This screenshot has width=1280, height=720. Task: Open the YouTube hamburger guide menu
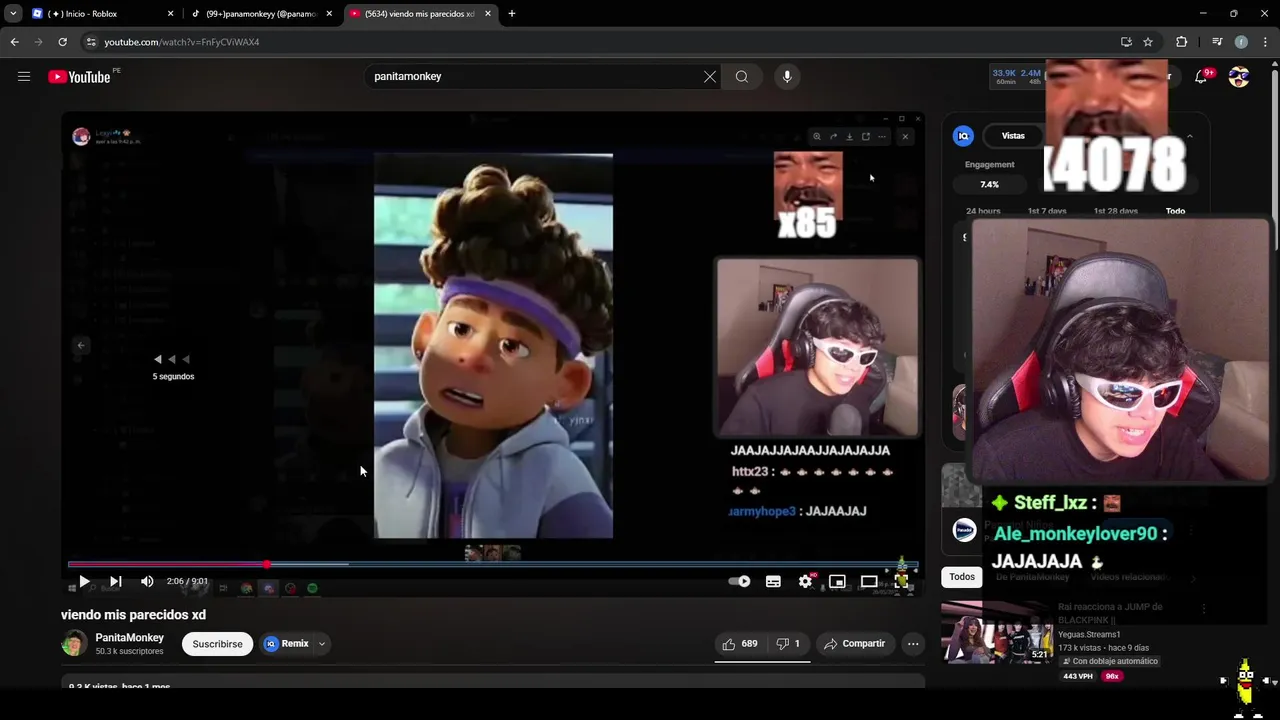[24, 76]
